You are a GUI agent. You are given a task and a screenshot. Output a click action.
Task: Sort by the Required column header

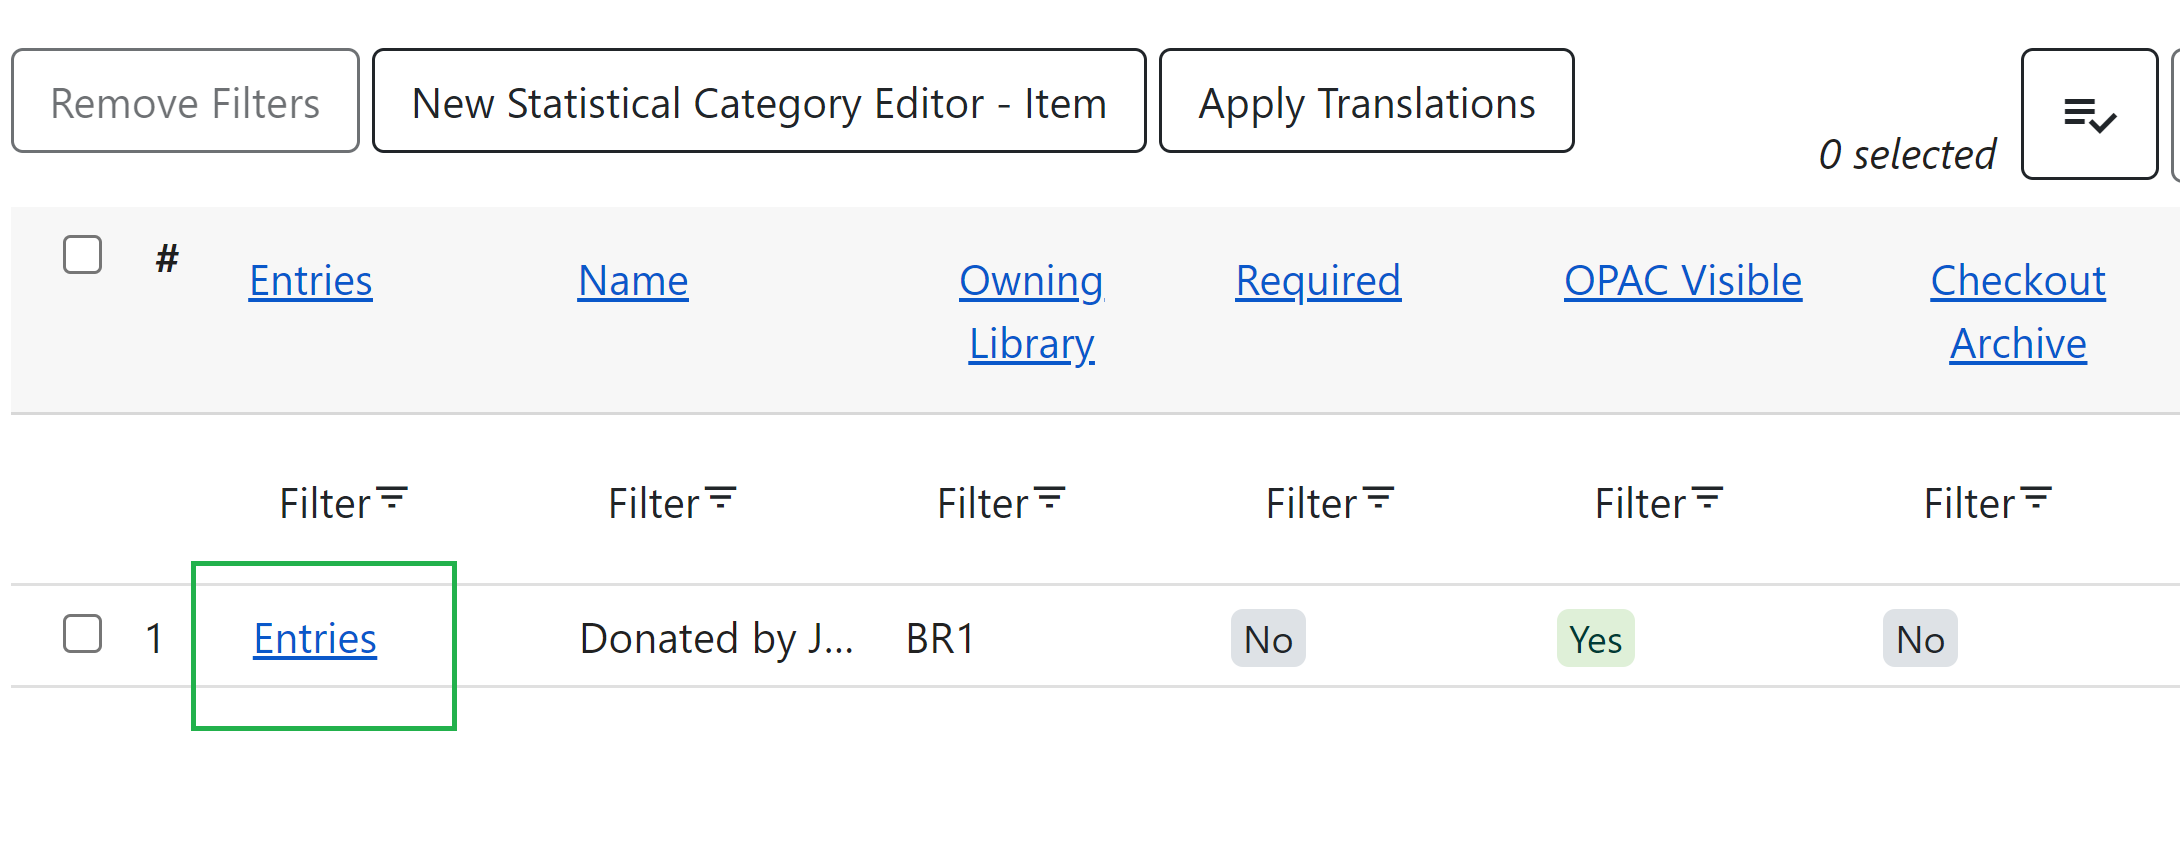pyautogui.click(x=1317, y=281)
